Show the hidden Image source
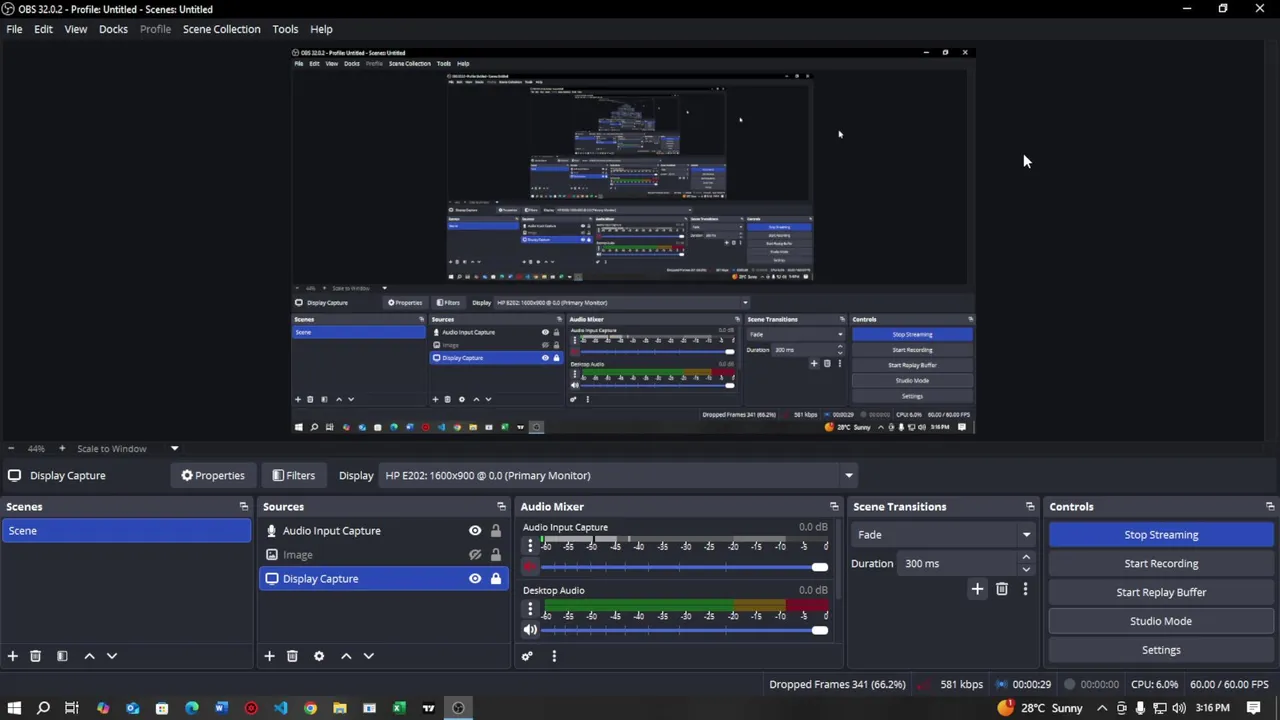 pyautogui.click(x=475, y=555)
